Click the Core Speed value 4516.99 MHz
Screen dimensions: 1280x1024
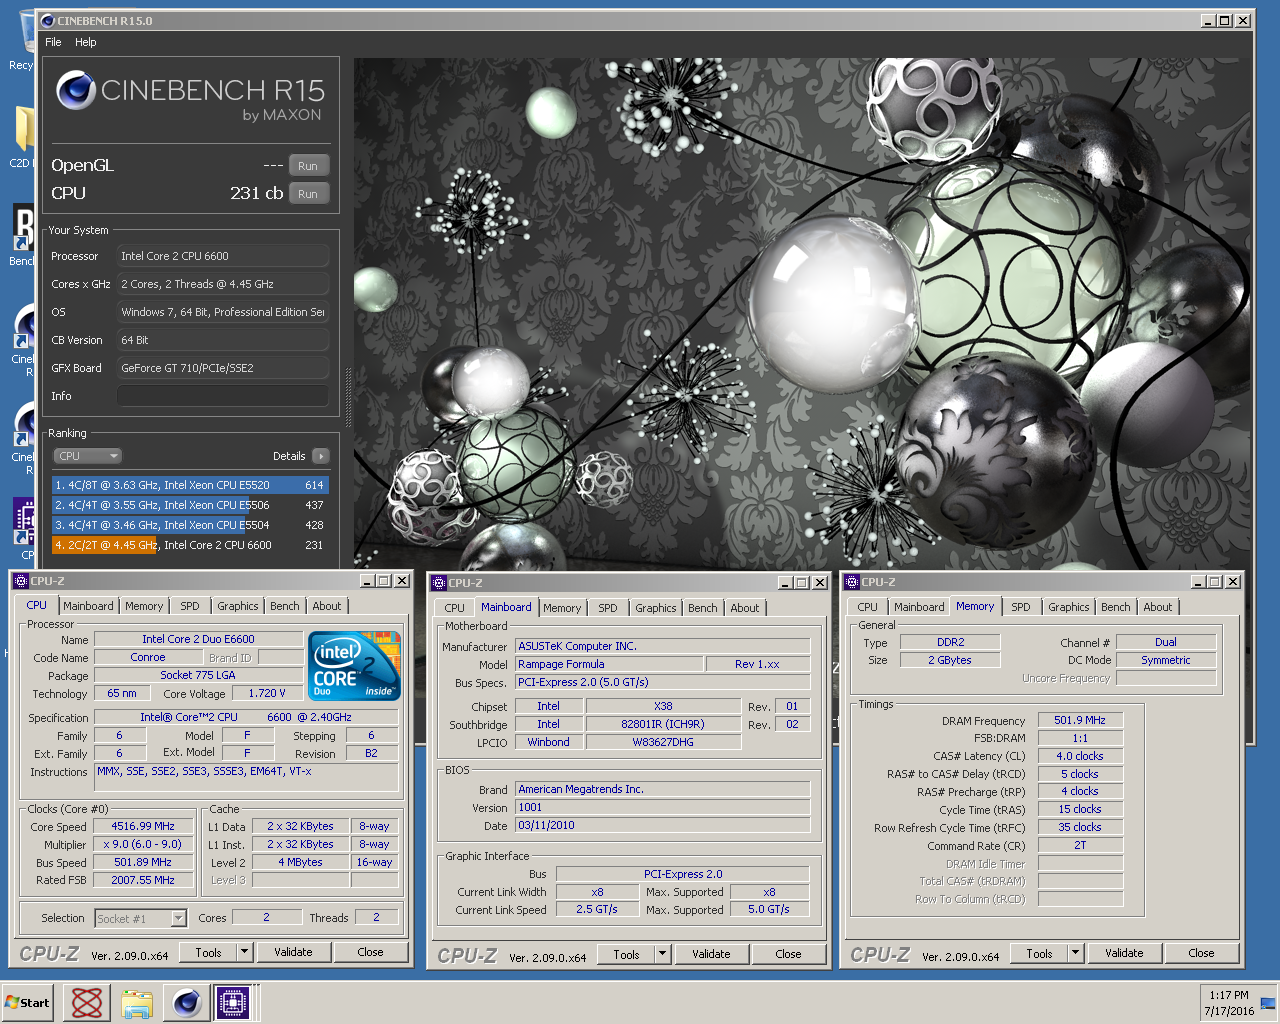[x=143, y=826]
